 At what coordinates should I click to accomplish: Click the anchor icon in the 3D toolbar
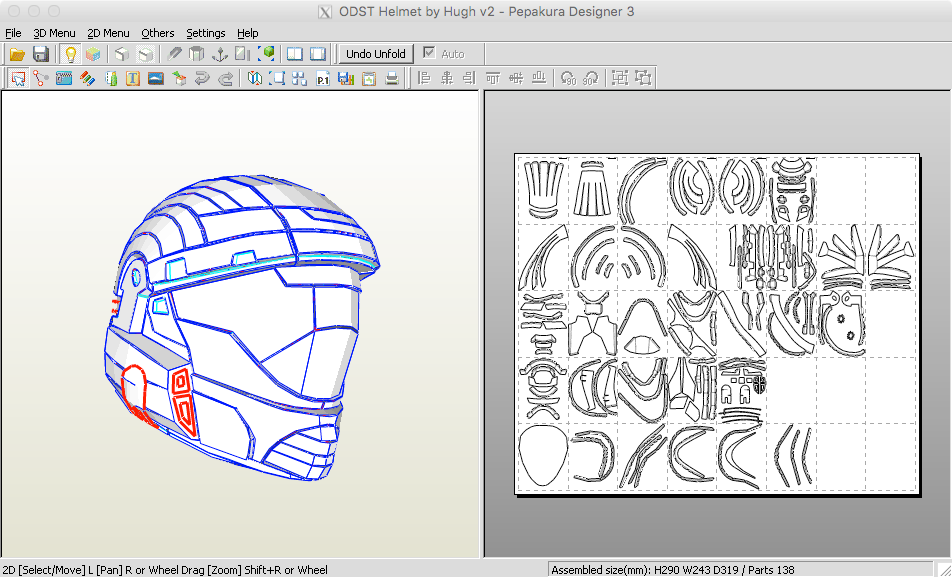click(220, 54)
